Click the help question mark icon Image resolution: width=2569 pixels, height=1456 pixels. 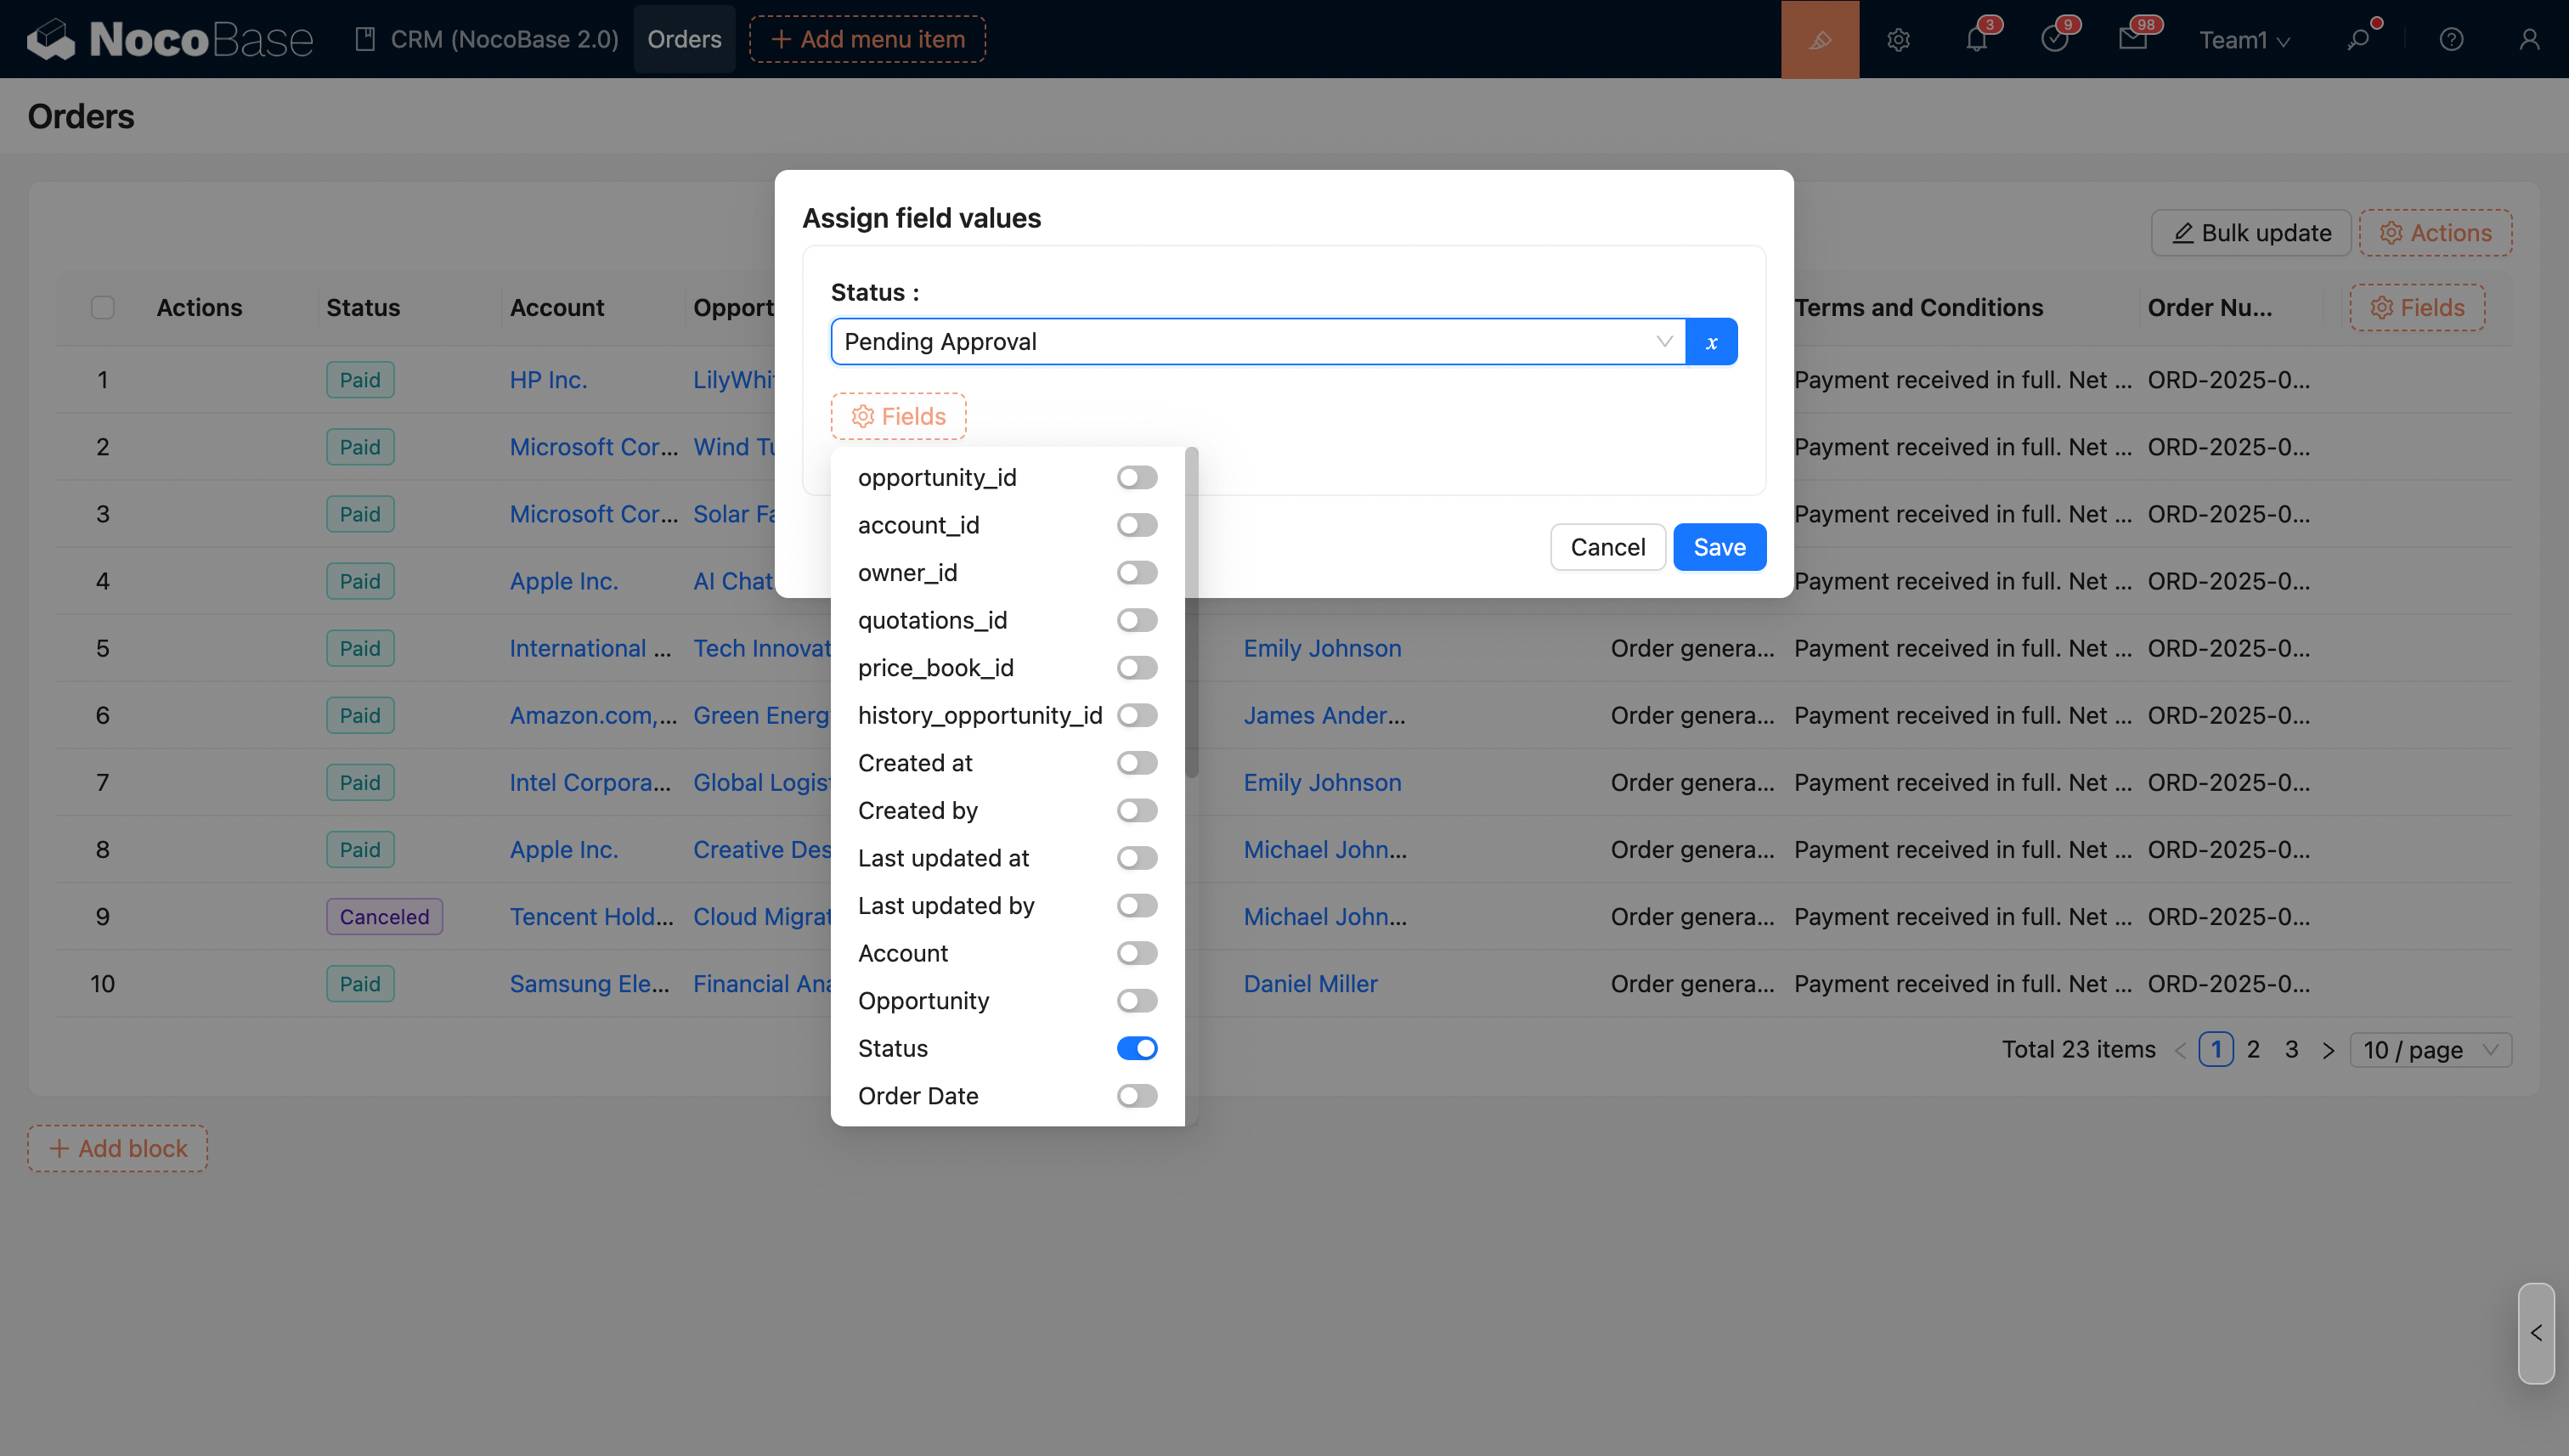point(2451,39)
